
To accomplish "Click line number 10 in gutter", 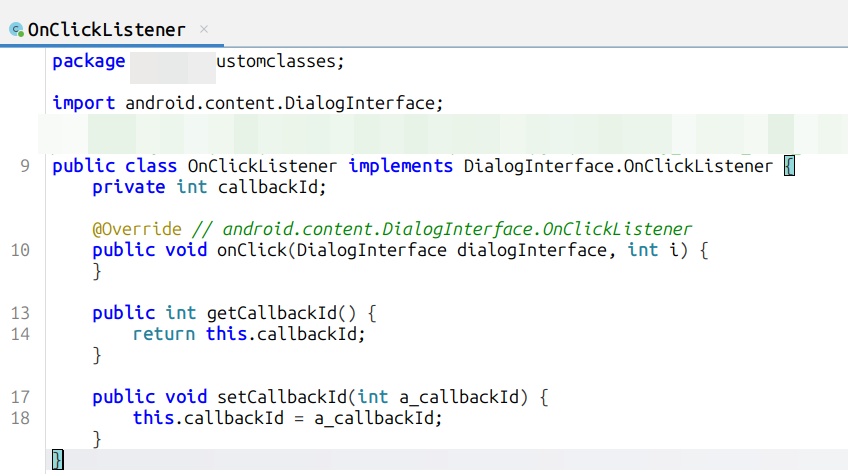I will click(x=20, y=250).
